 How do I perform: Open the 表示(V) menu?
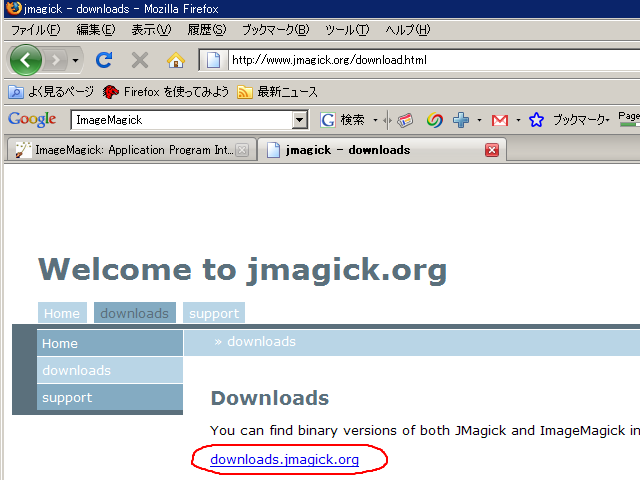coord(151,30)
